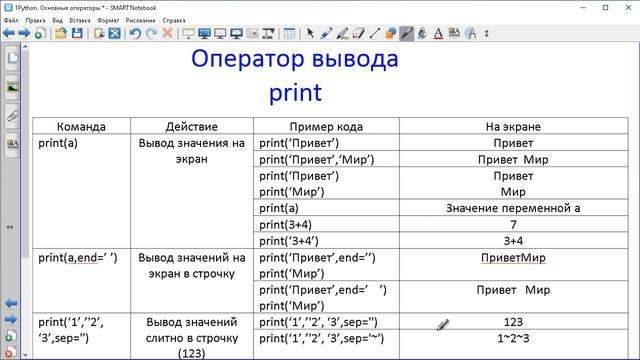640x360 pixels.
Task: Click the 'Вывод значения на экран' cell
Action: [x=192, y=191]
